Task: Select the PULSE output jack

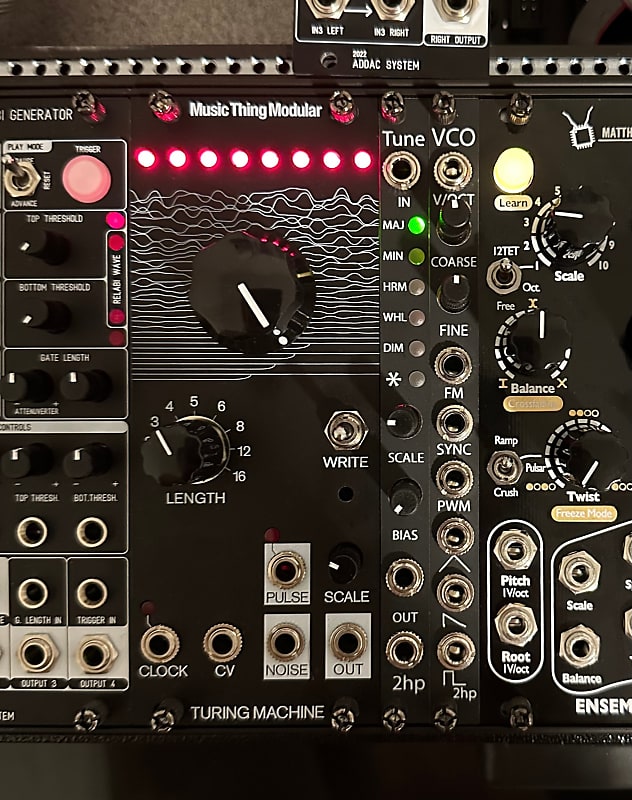Action: coord(287,570)
